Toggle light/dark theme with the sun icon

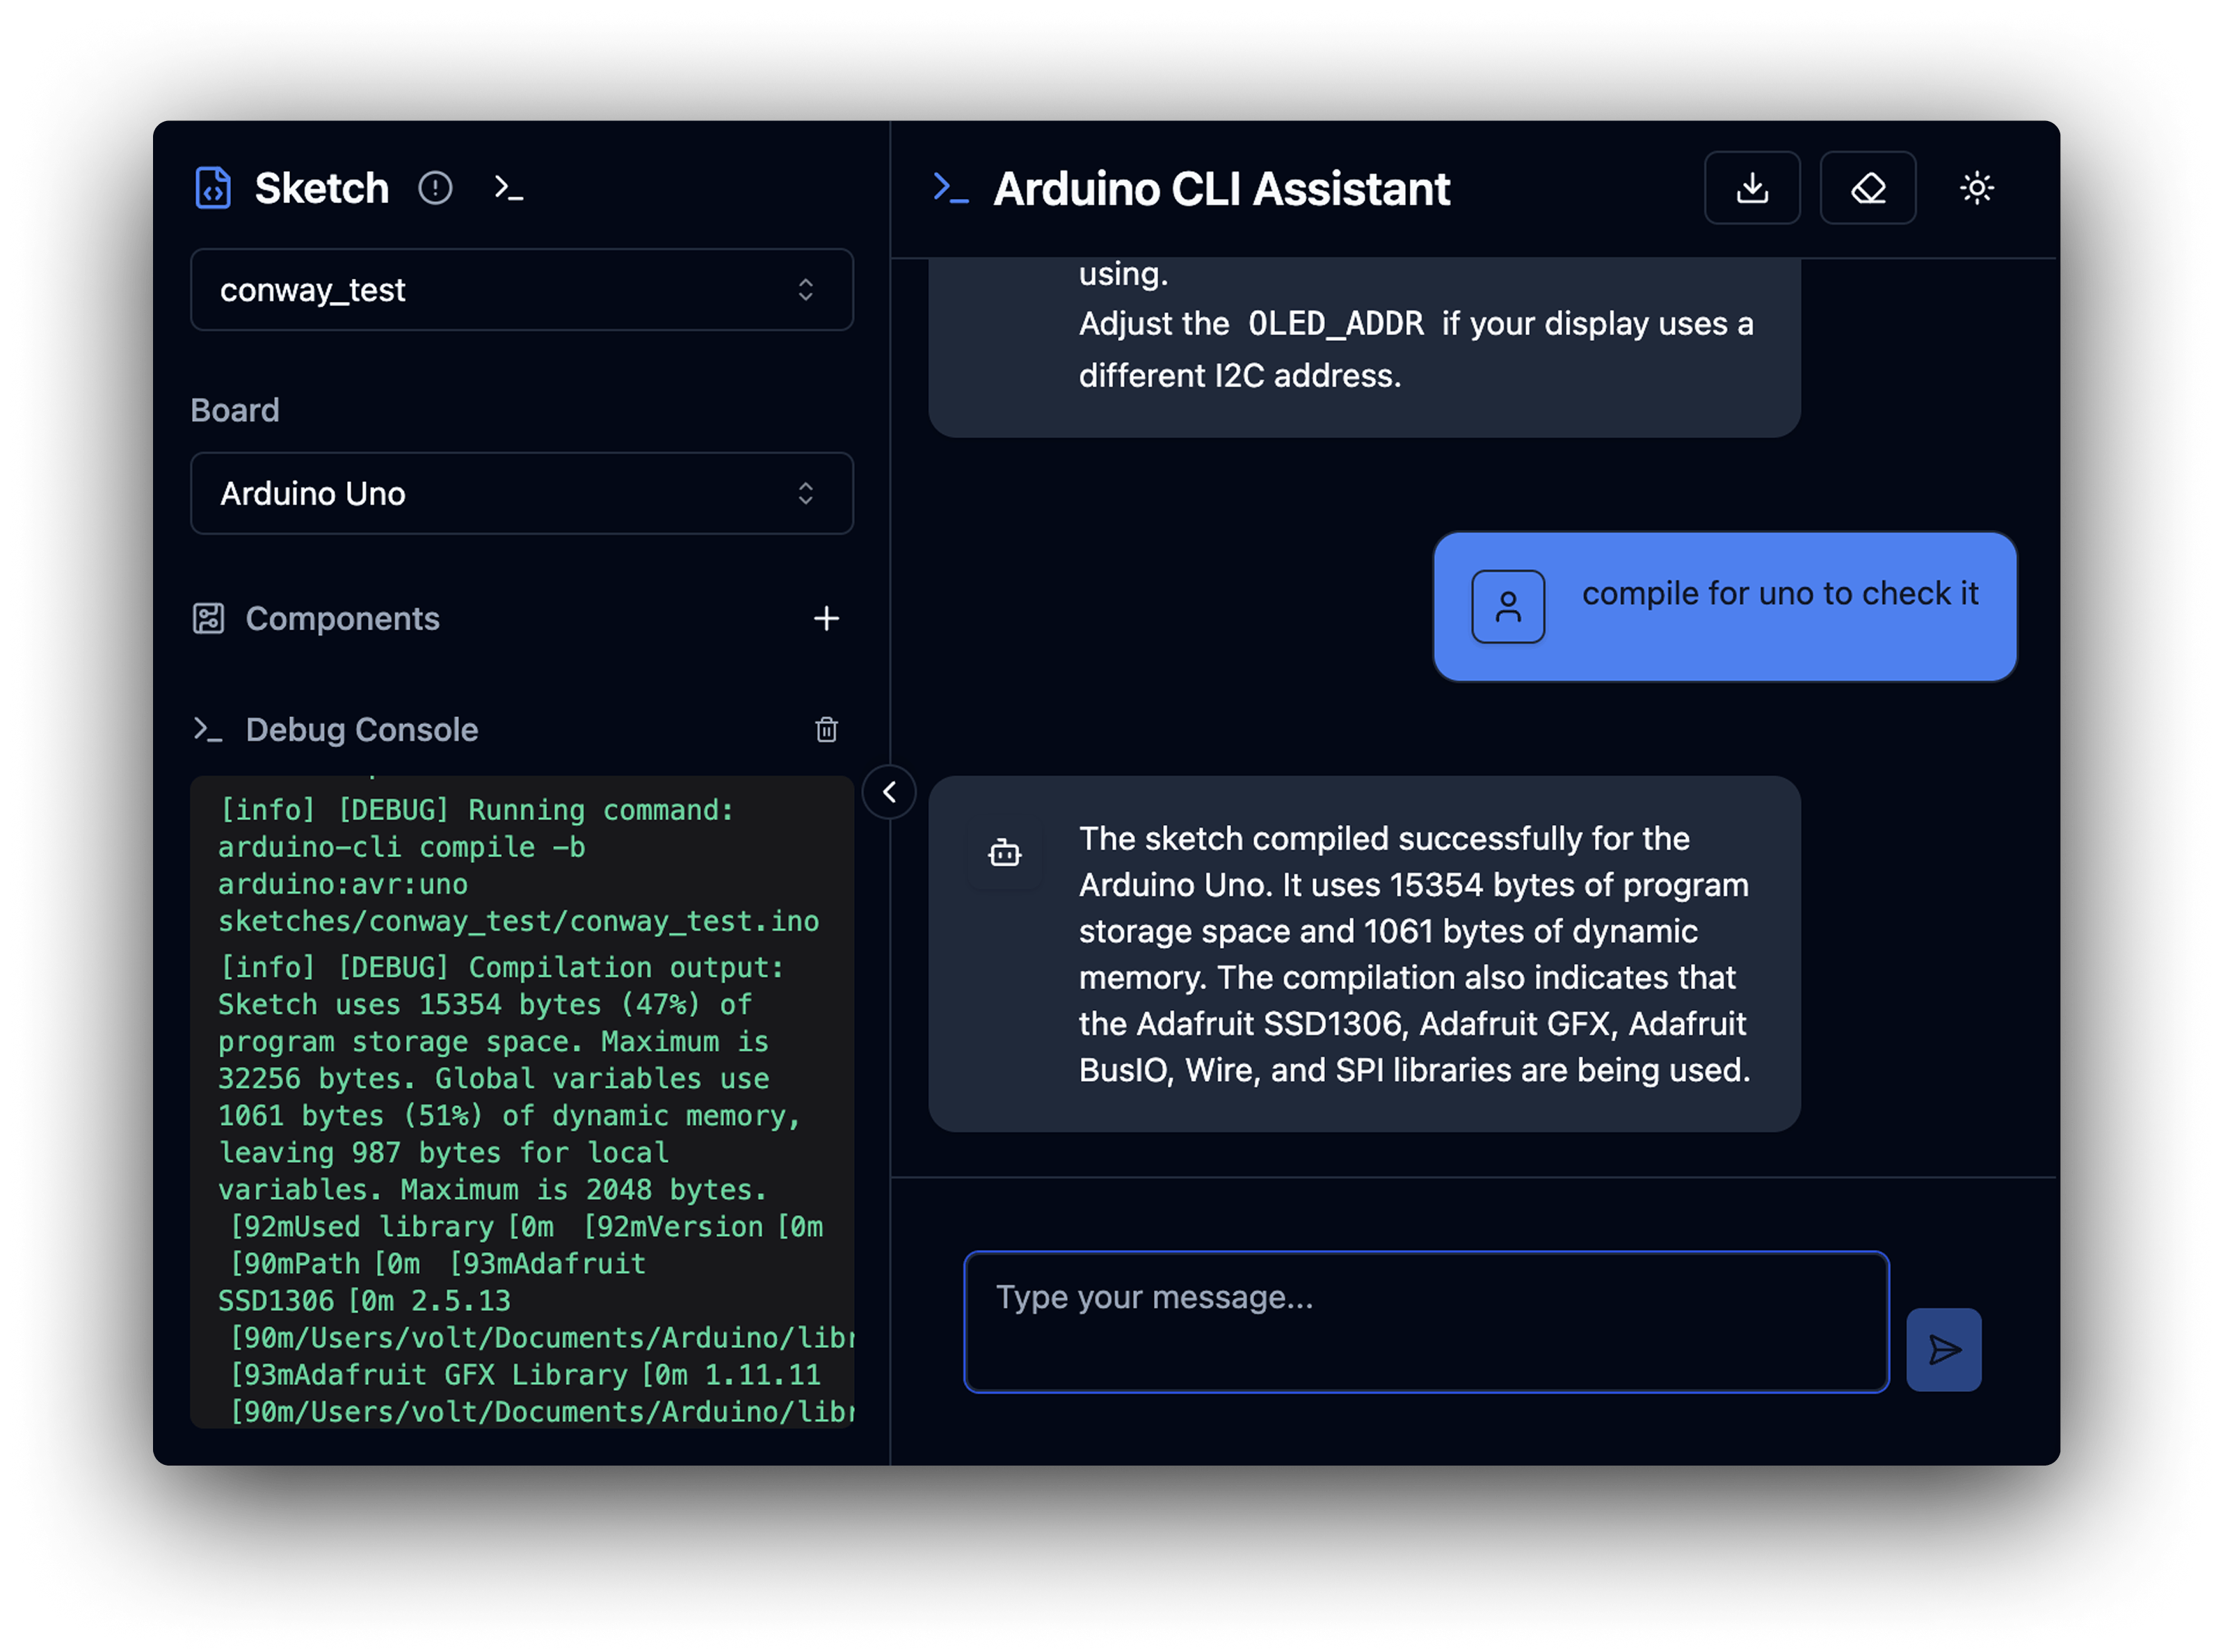(1976, 188)
